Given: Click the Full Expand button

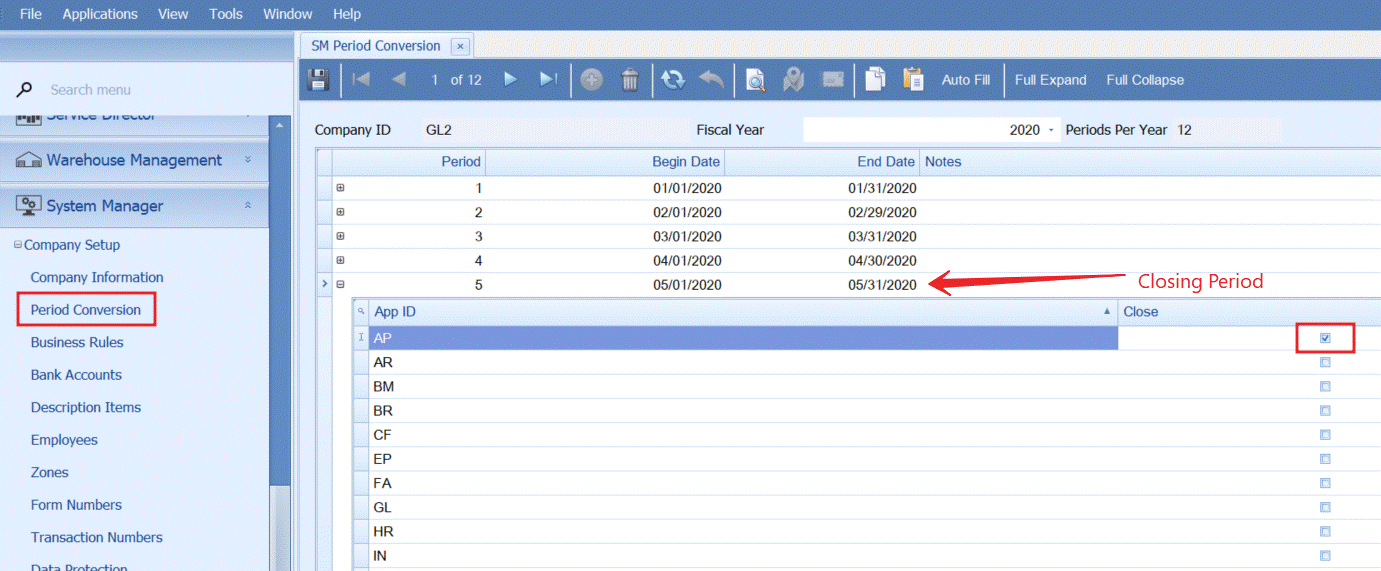Looking at the screenshot, I should click(x=1050, y=80).
